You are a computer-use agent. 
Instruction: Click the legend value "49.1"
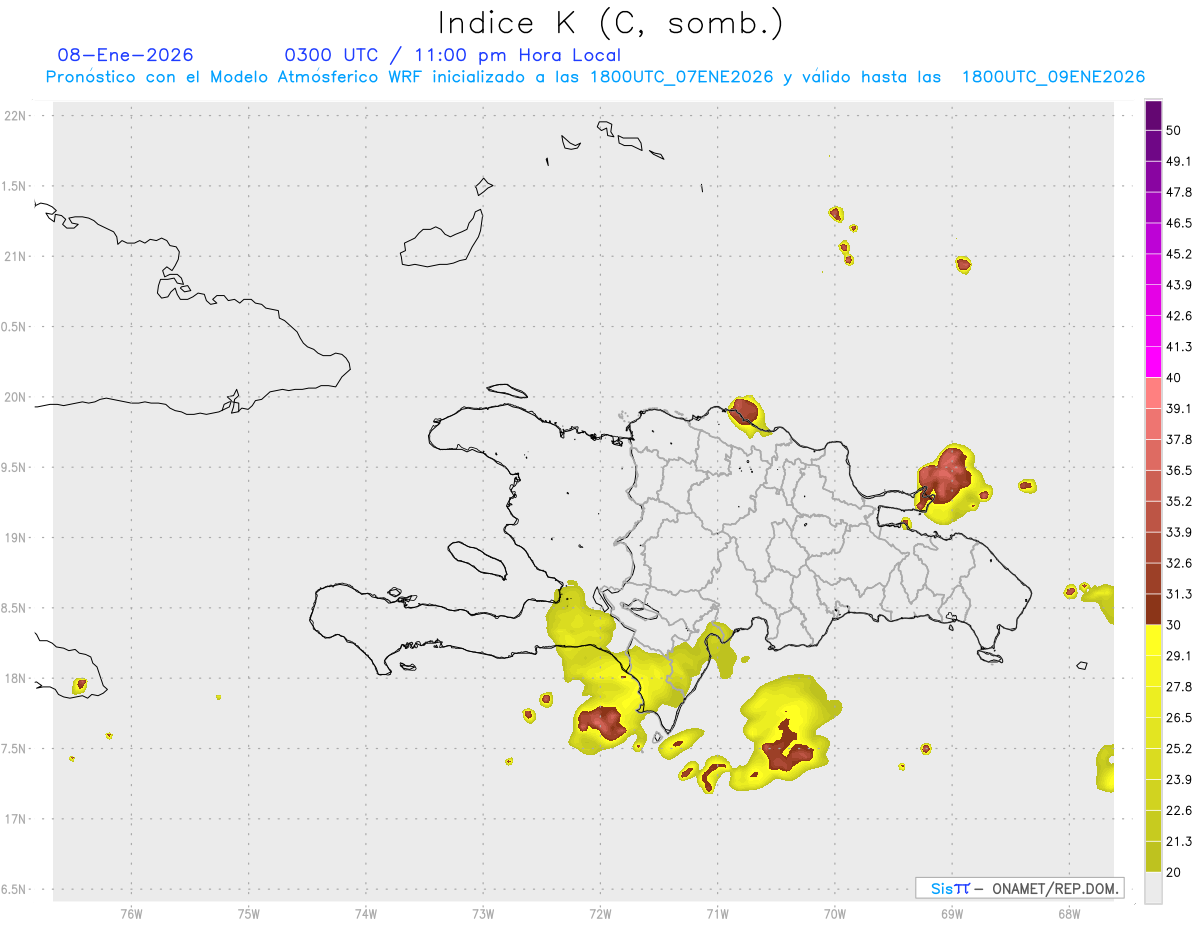(1179, 161)
